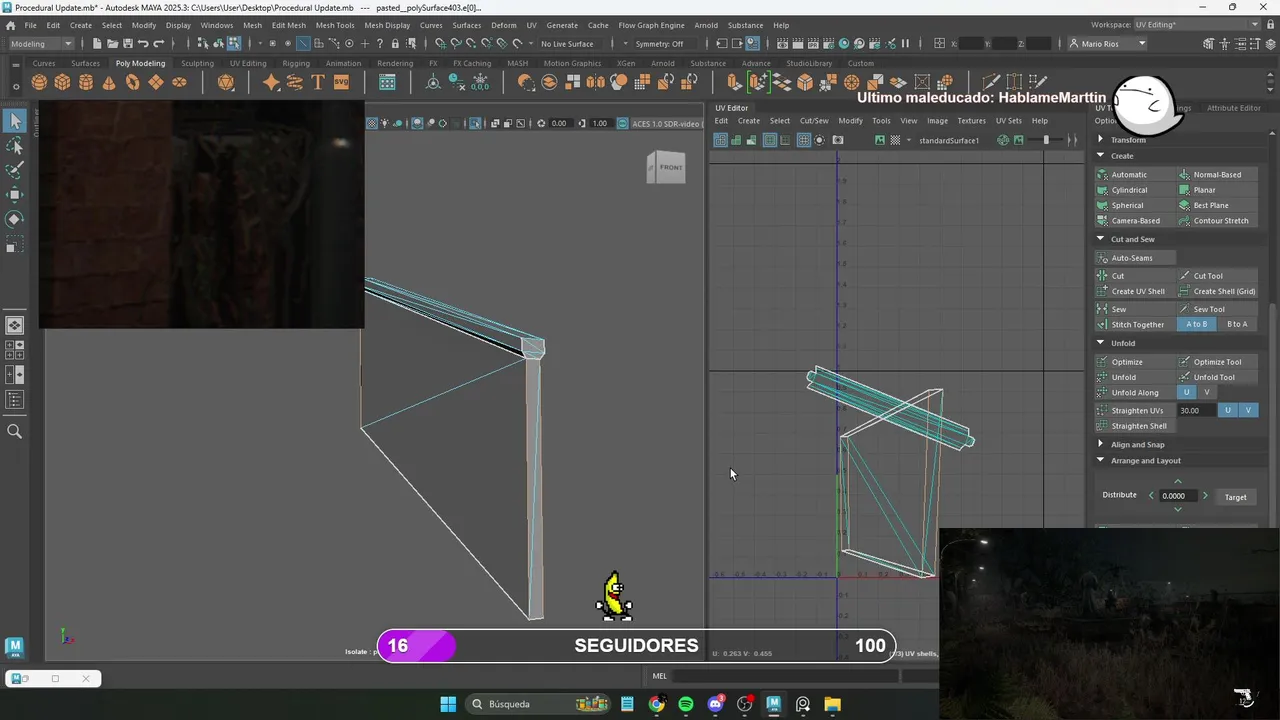Click the SVG import shelf icon
Viewport: 1280px width, 720px height.
click(x=341, y=83)
